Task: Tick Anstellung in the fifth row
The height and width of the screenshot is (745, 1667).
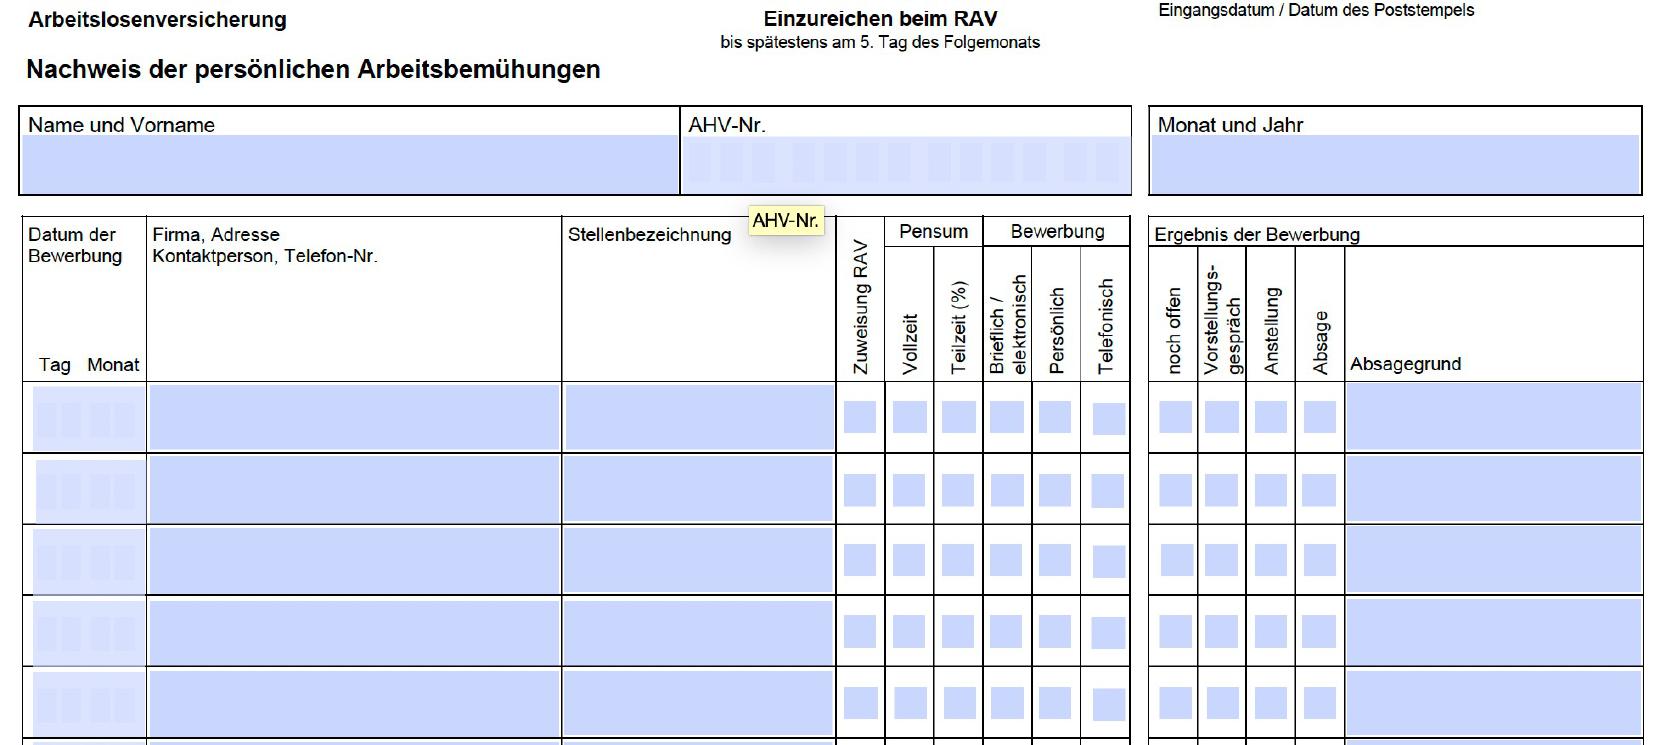Action: click(1271, 703)
